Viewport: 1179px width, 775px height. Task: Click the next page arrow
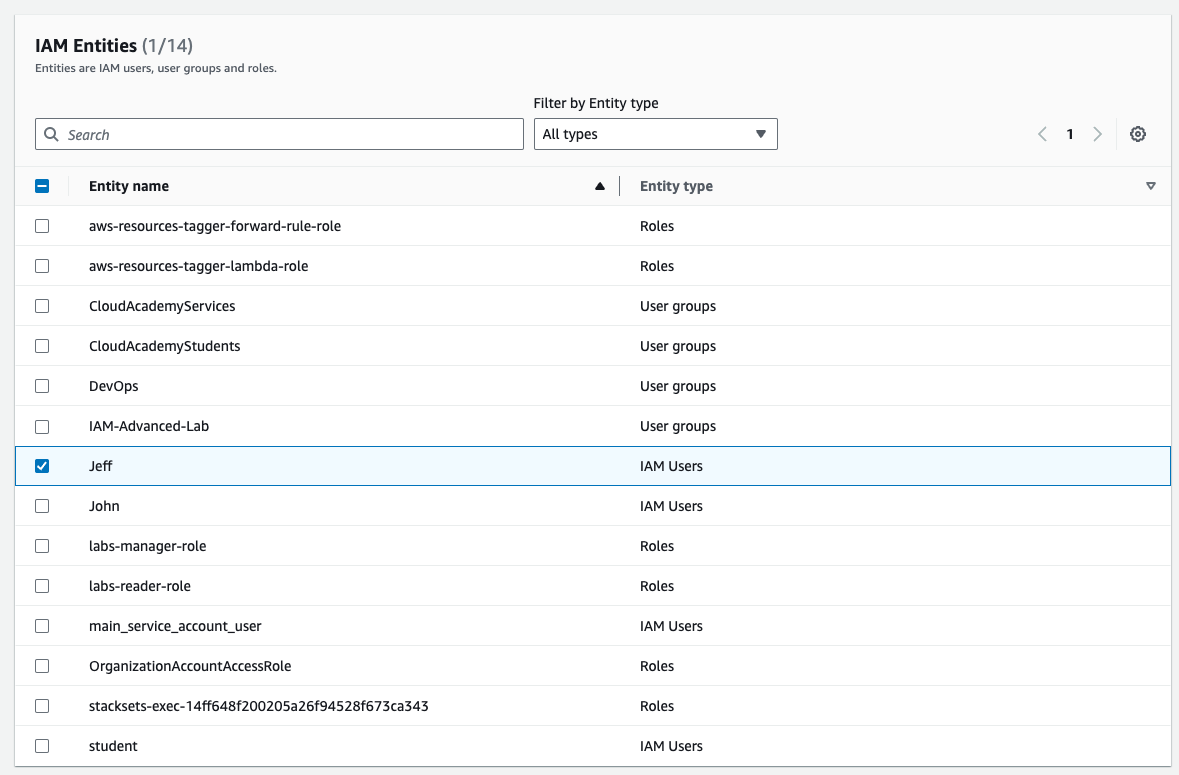tap(1097, 134)
